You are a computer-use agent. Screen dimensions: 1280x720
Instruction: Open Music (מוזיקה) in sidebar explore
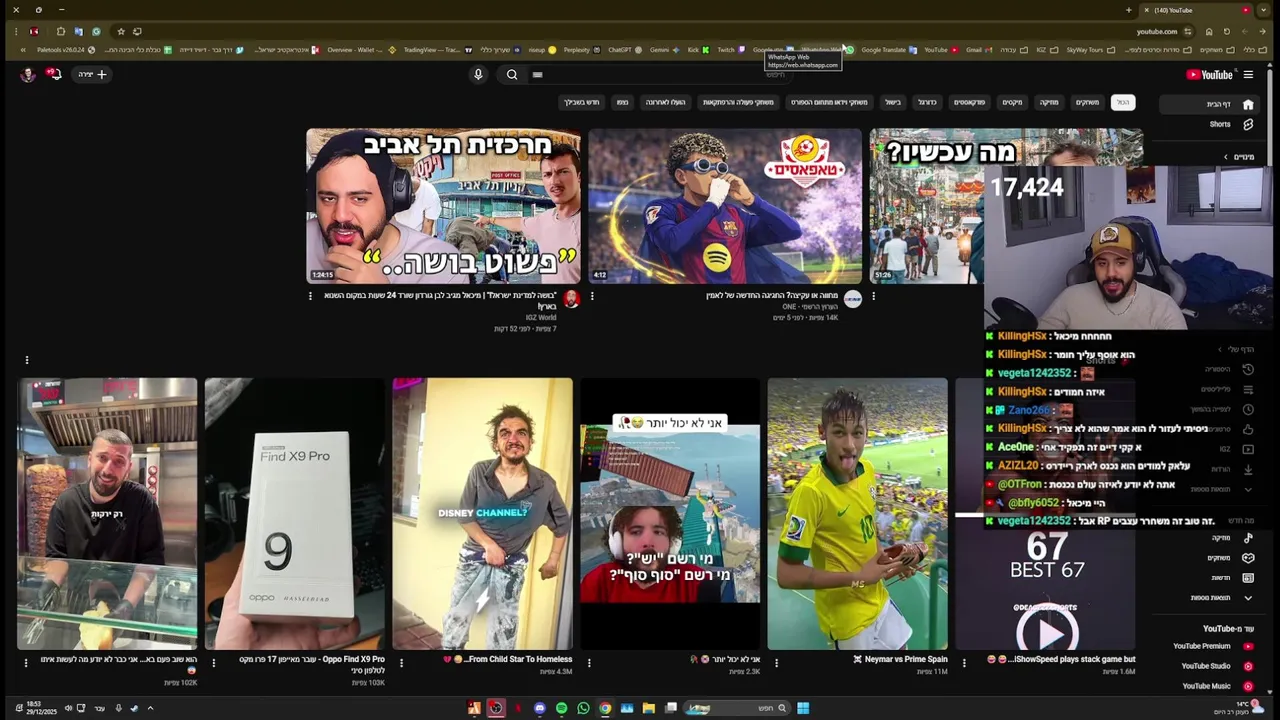1230,538
